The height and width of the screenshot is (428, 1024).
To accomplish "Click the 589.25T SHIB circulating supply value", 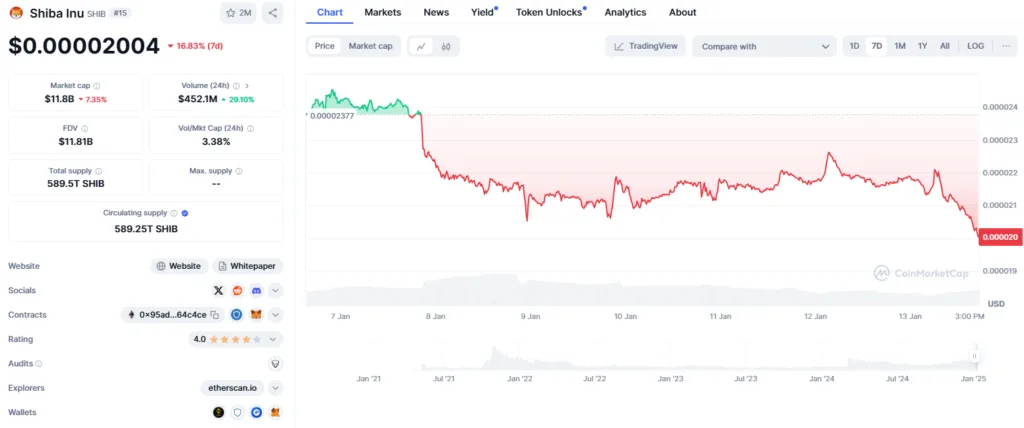I will (146, 229).
